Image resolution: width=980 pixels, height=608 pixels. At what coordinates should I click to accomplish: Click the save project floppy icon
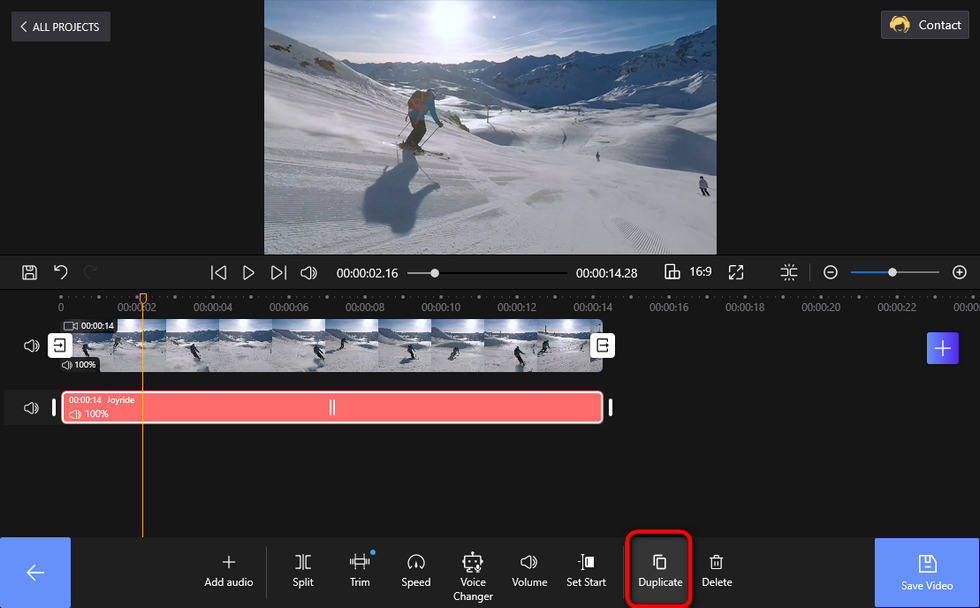(x=29, y=272)
